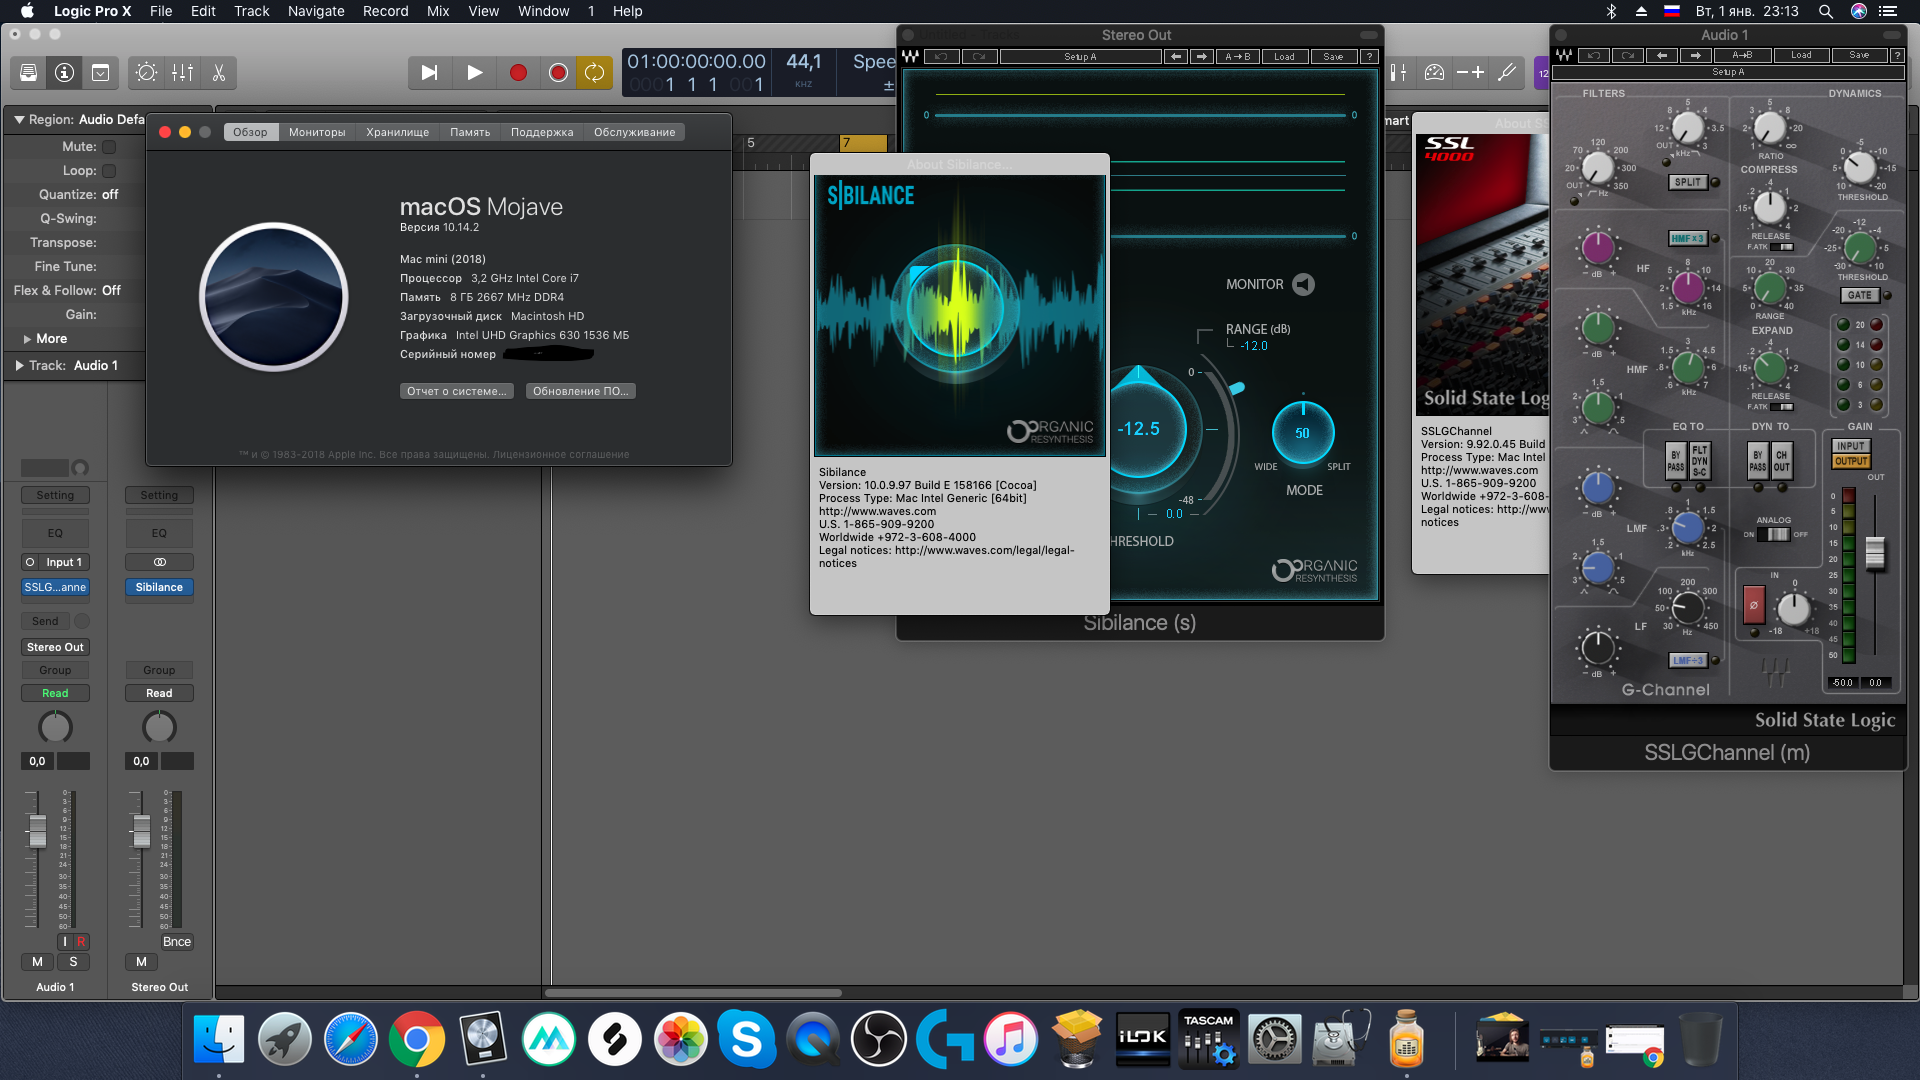
Task: Open the Navigate menu
Action: (x=315, y=11)
